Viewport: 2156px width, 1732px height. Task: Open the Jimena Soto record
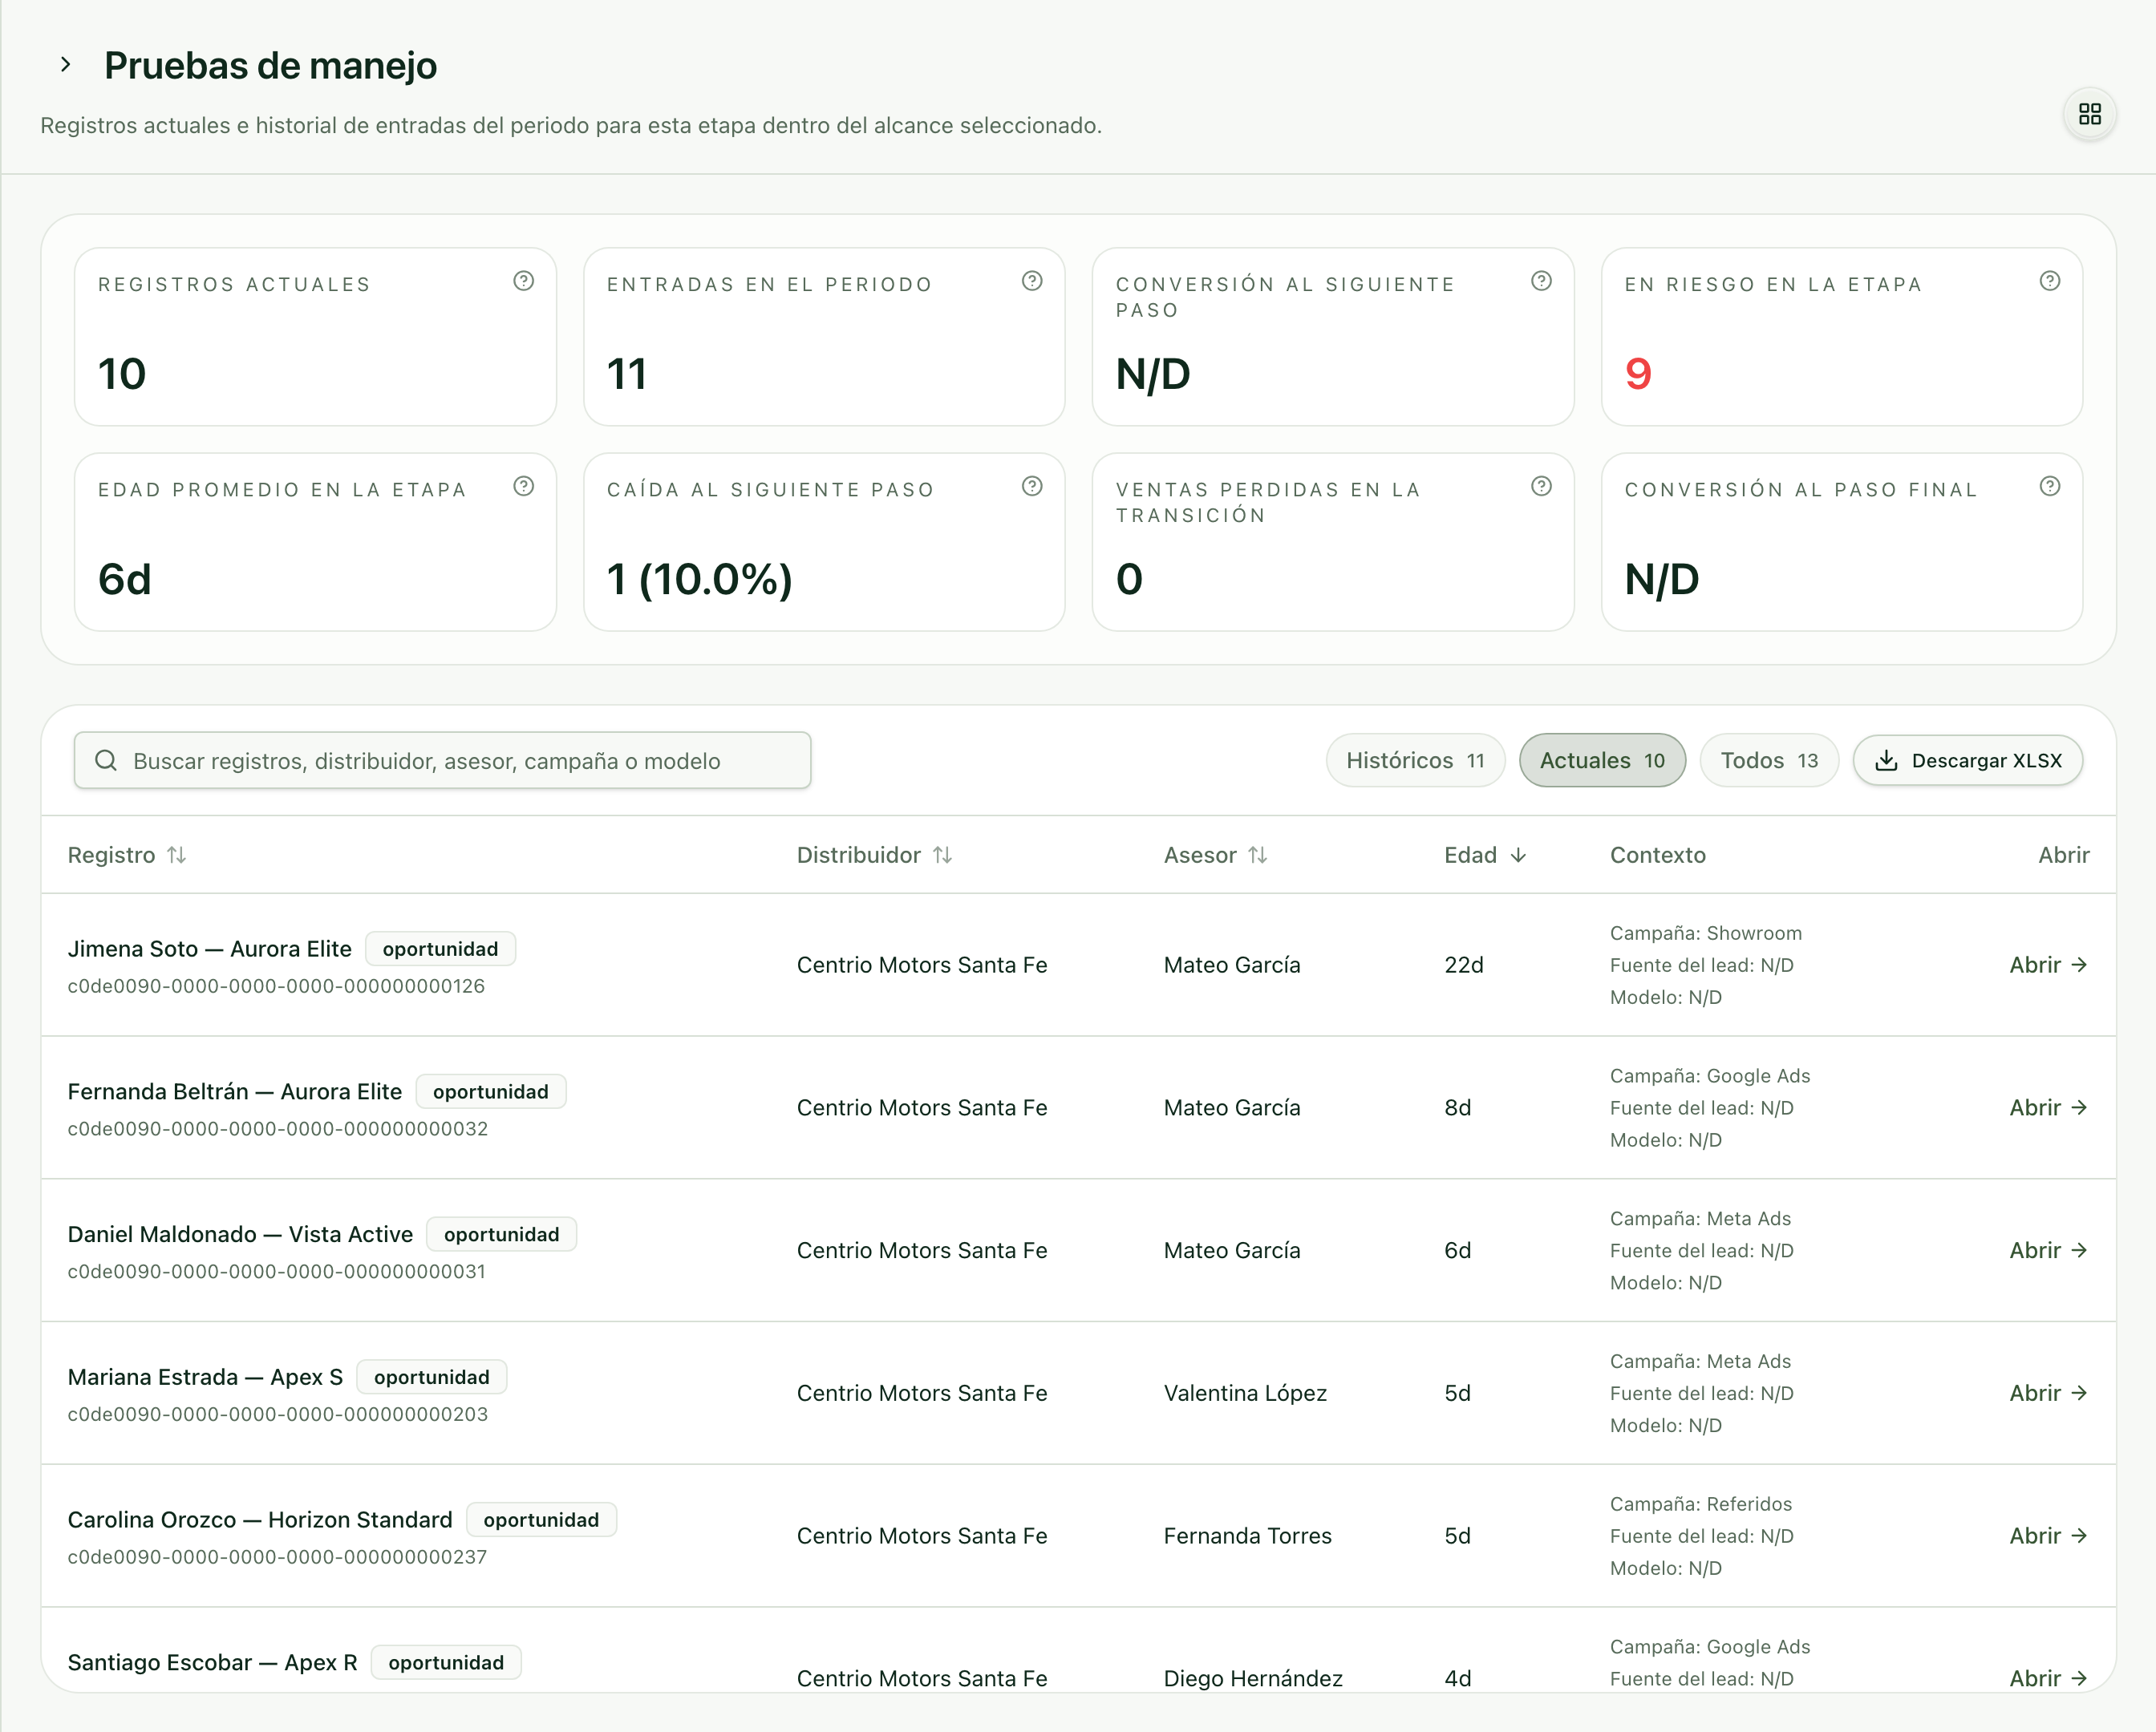2048,965
